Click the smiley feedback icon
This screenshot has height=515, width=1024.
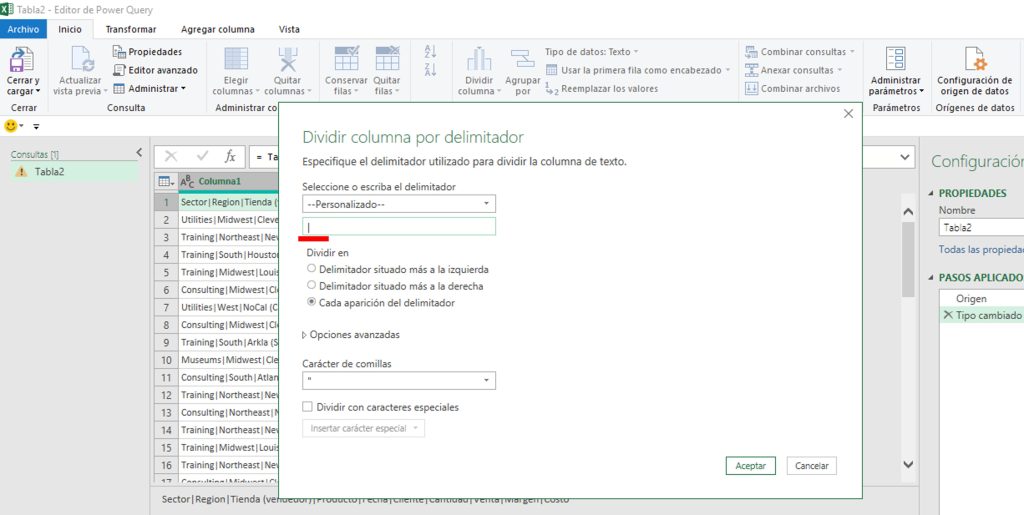click(10, 126)
